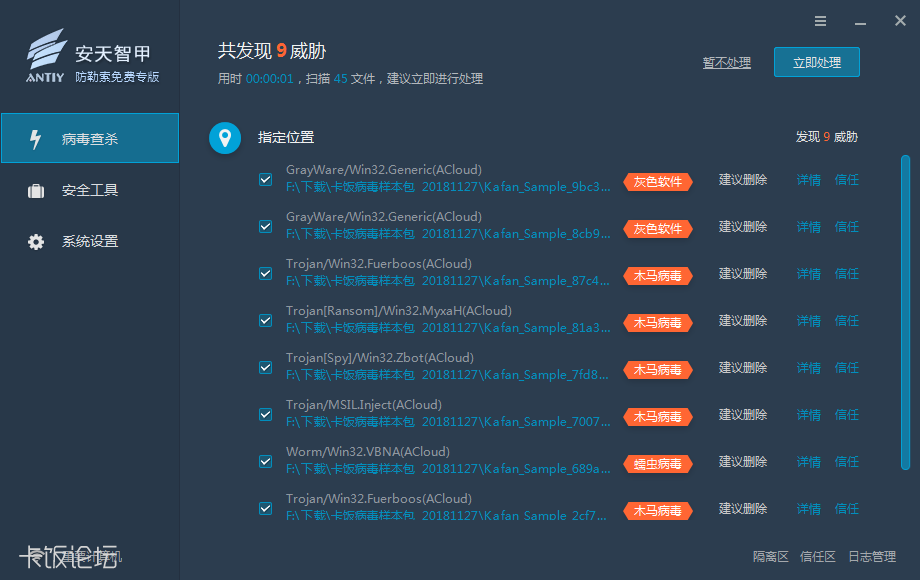Click 建议删除 on Worm/Win32.VBNA row
This screenshot has width=920, height=580.
point(743,462)
